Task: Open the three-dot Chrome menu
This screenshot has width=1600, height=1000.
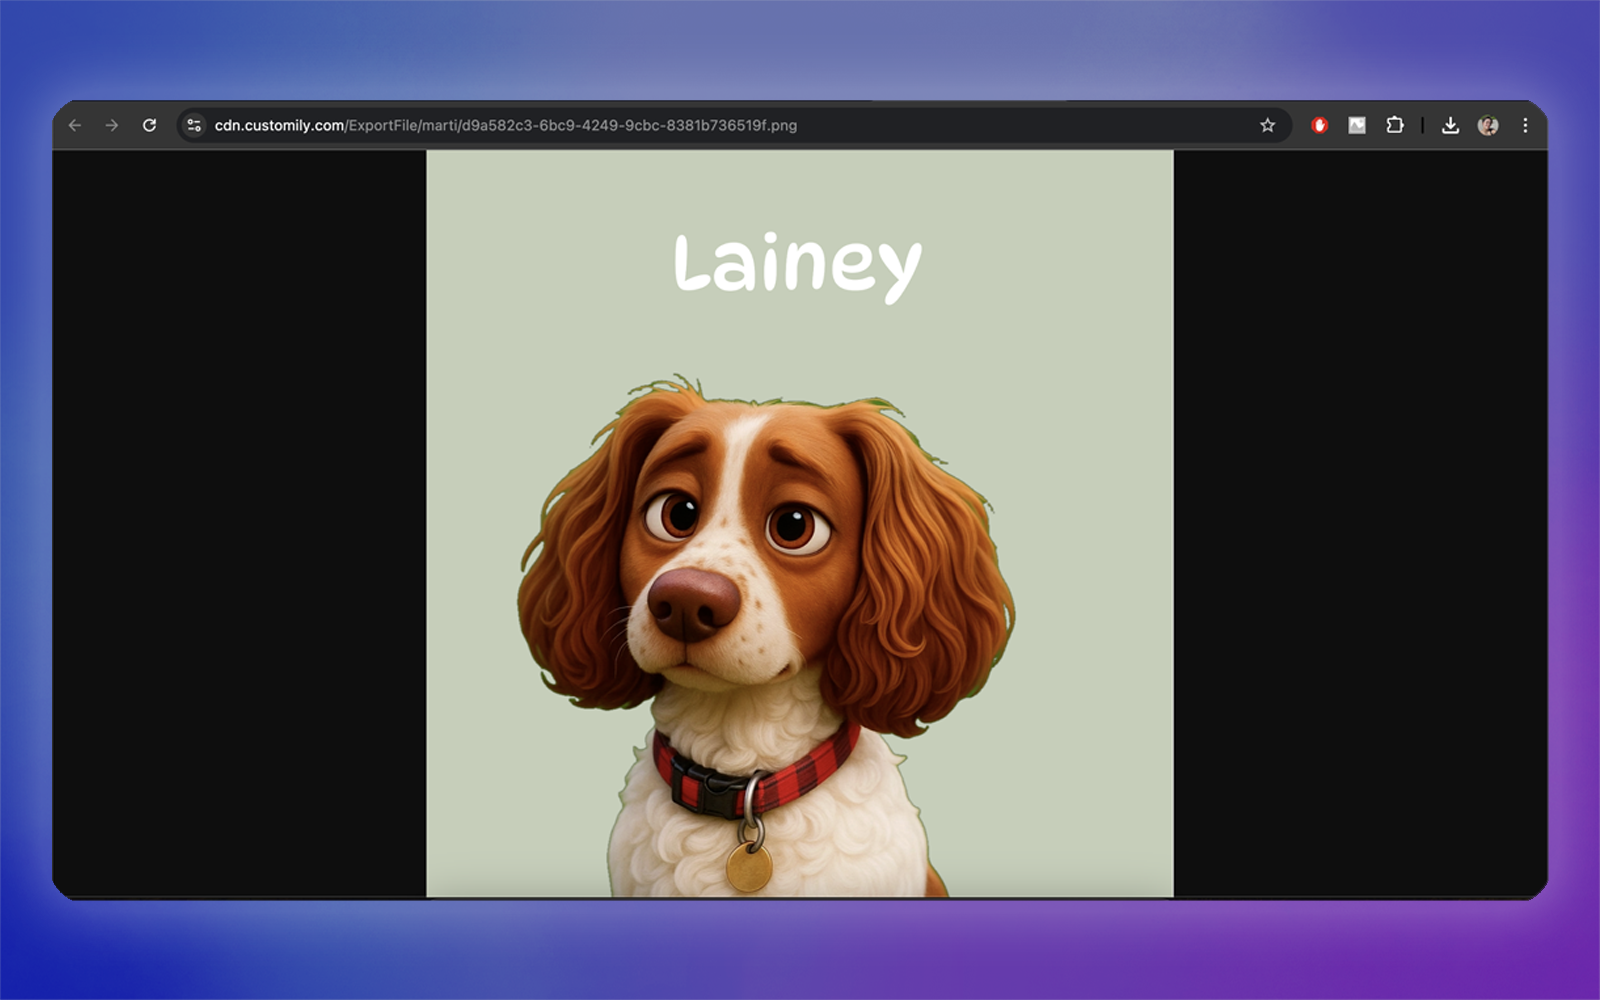Action: click(1525, 125)
